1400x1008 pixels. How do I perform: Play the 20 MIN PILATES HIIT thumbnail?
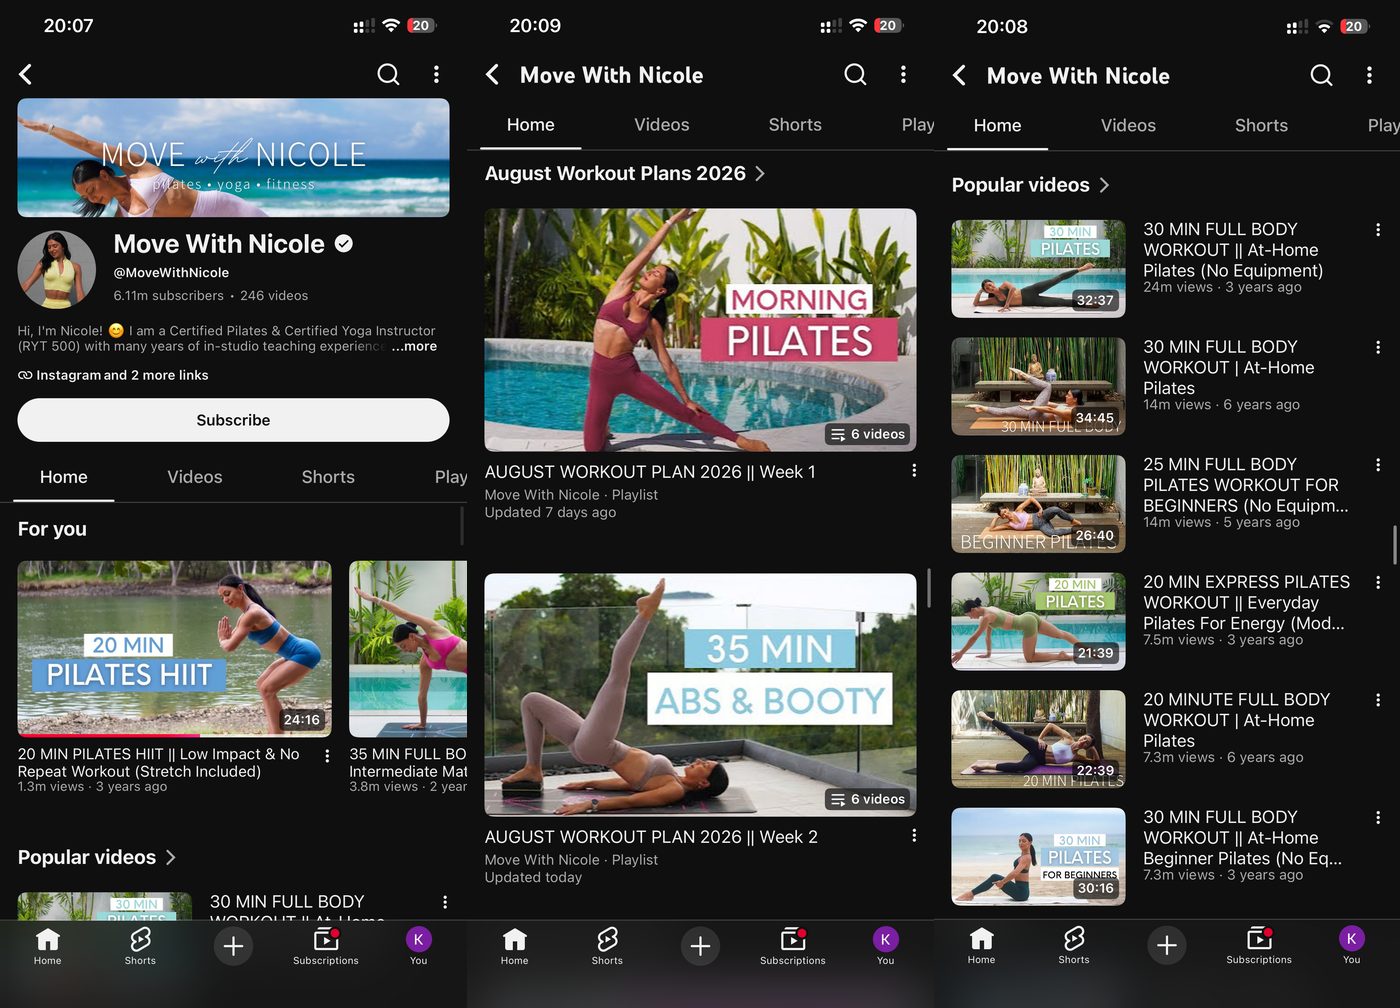(x=174, y=648)
